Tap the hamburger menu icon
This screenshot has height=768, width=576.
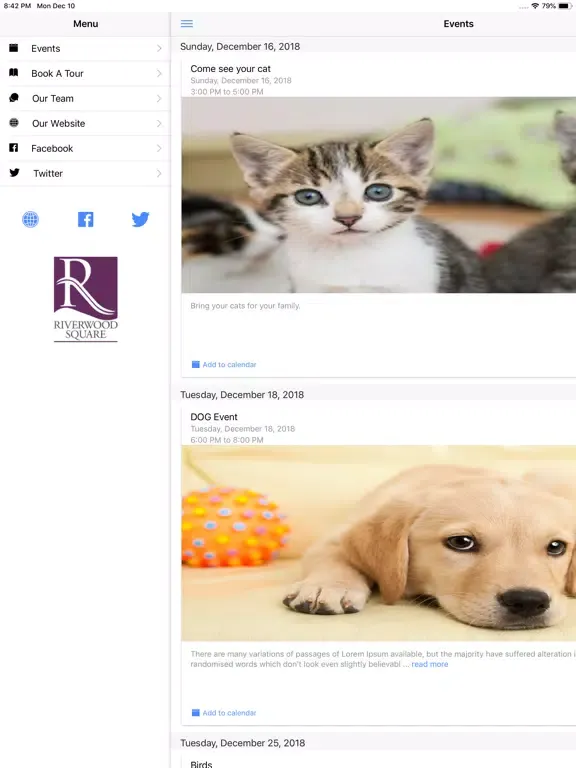pyautogui.click(x=187, y=24)
